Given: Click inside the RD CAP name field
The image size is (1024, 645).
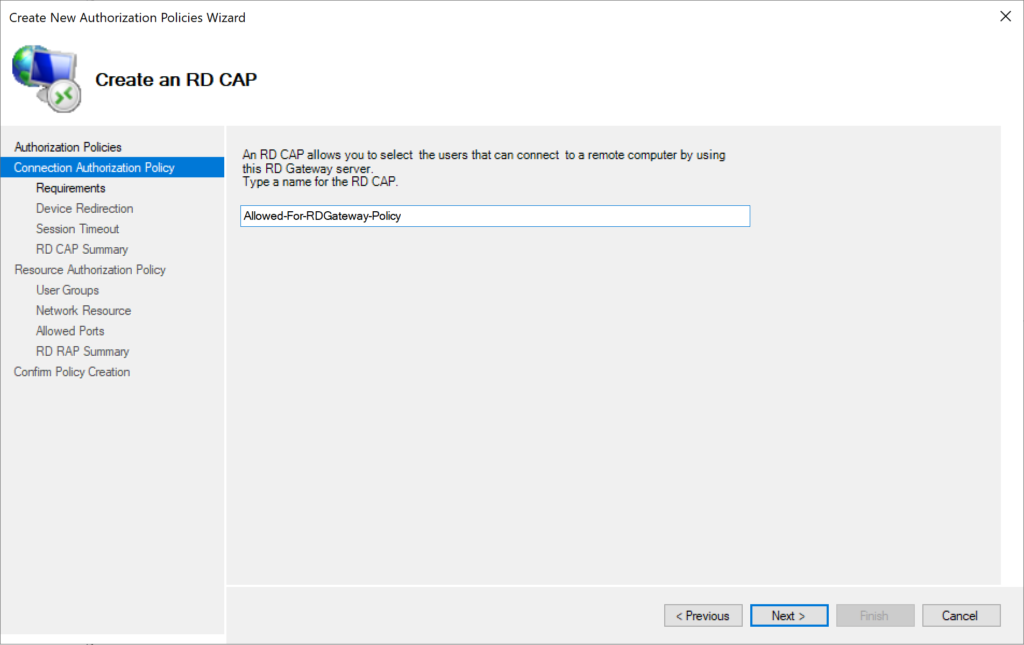Looking at the screenshot, I should (x=494, y=216).
